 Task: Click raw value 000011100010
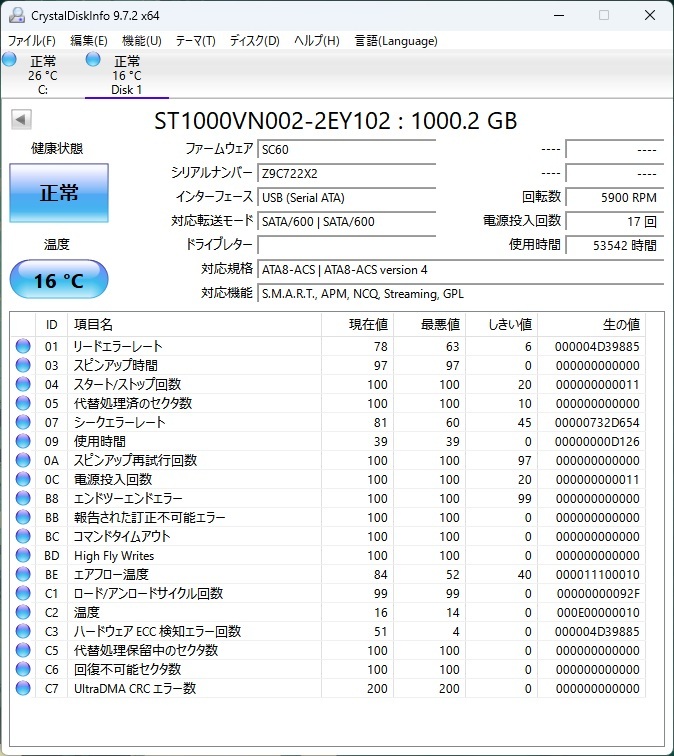597,575
